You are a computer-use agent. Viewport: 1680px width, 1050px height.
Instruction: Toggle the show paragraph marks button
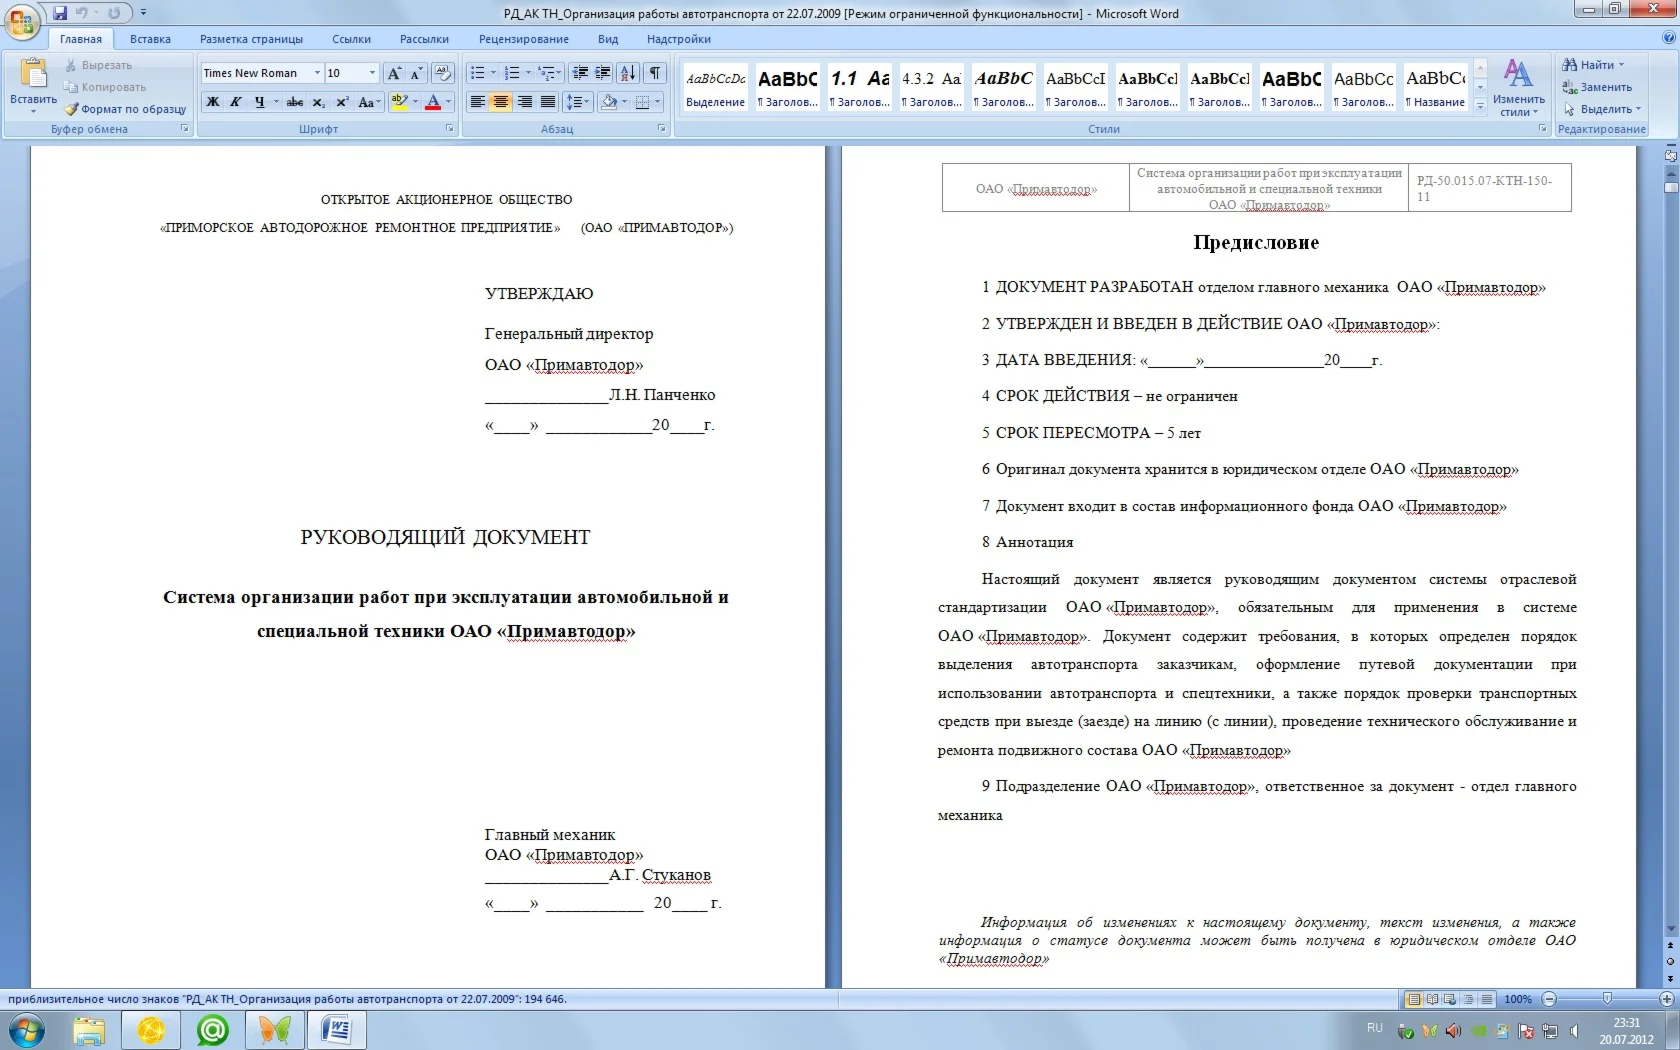point(654,73)
